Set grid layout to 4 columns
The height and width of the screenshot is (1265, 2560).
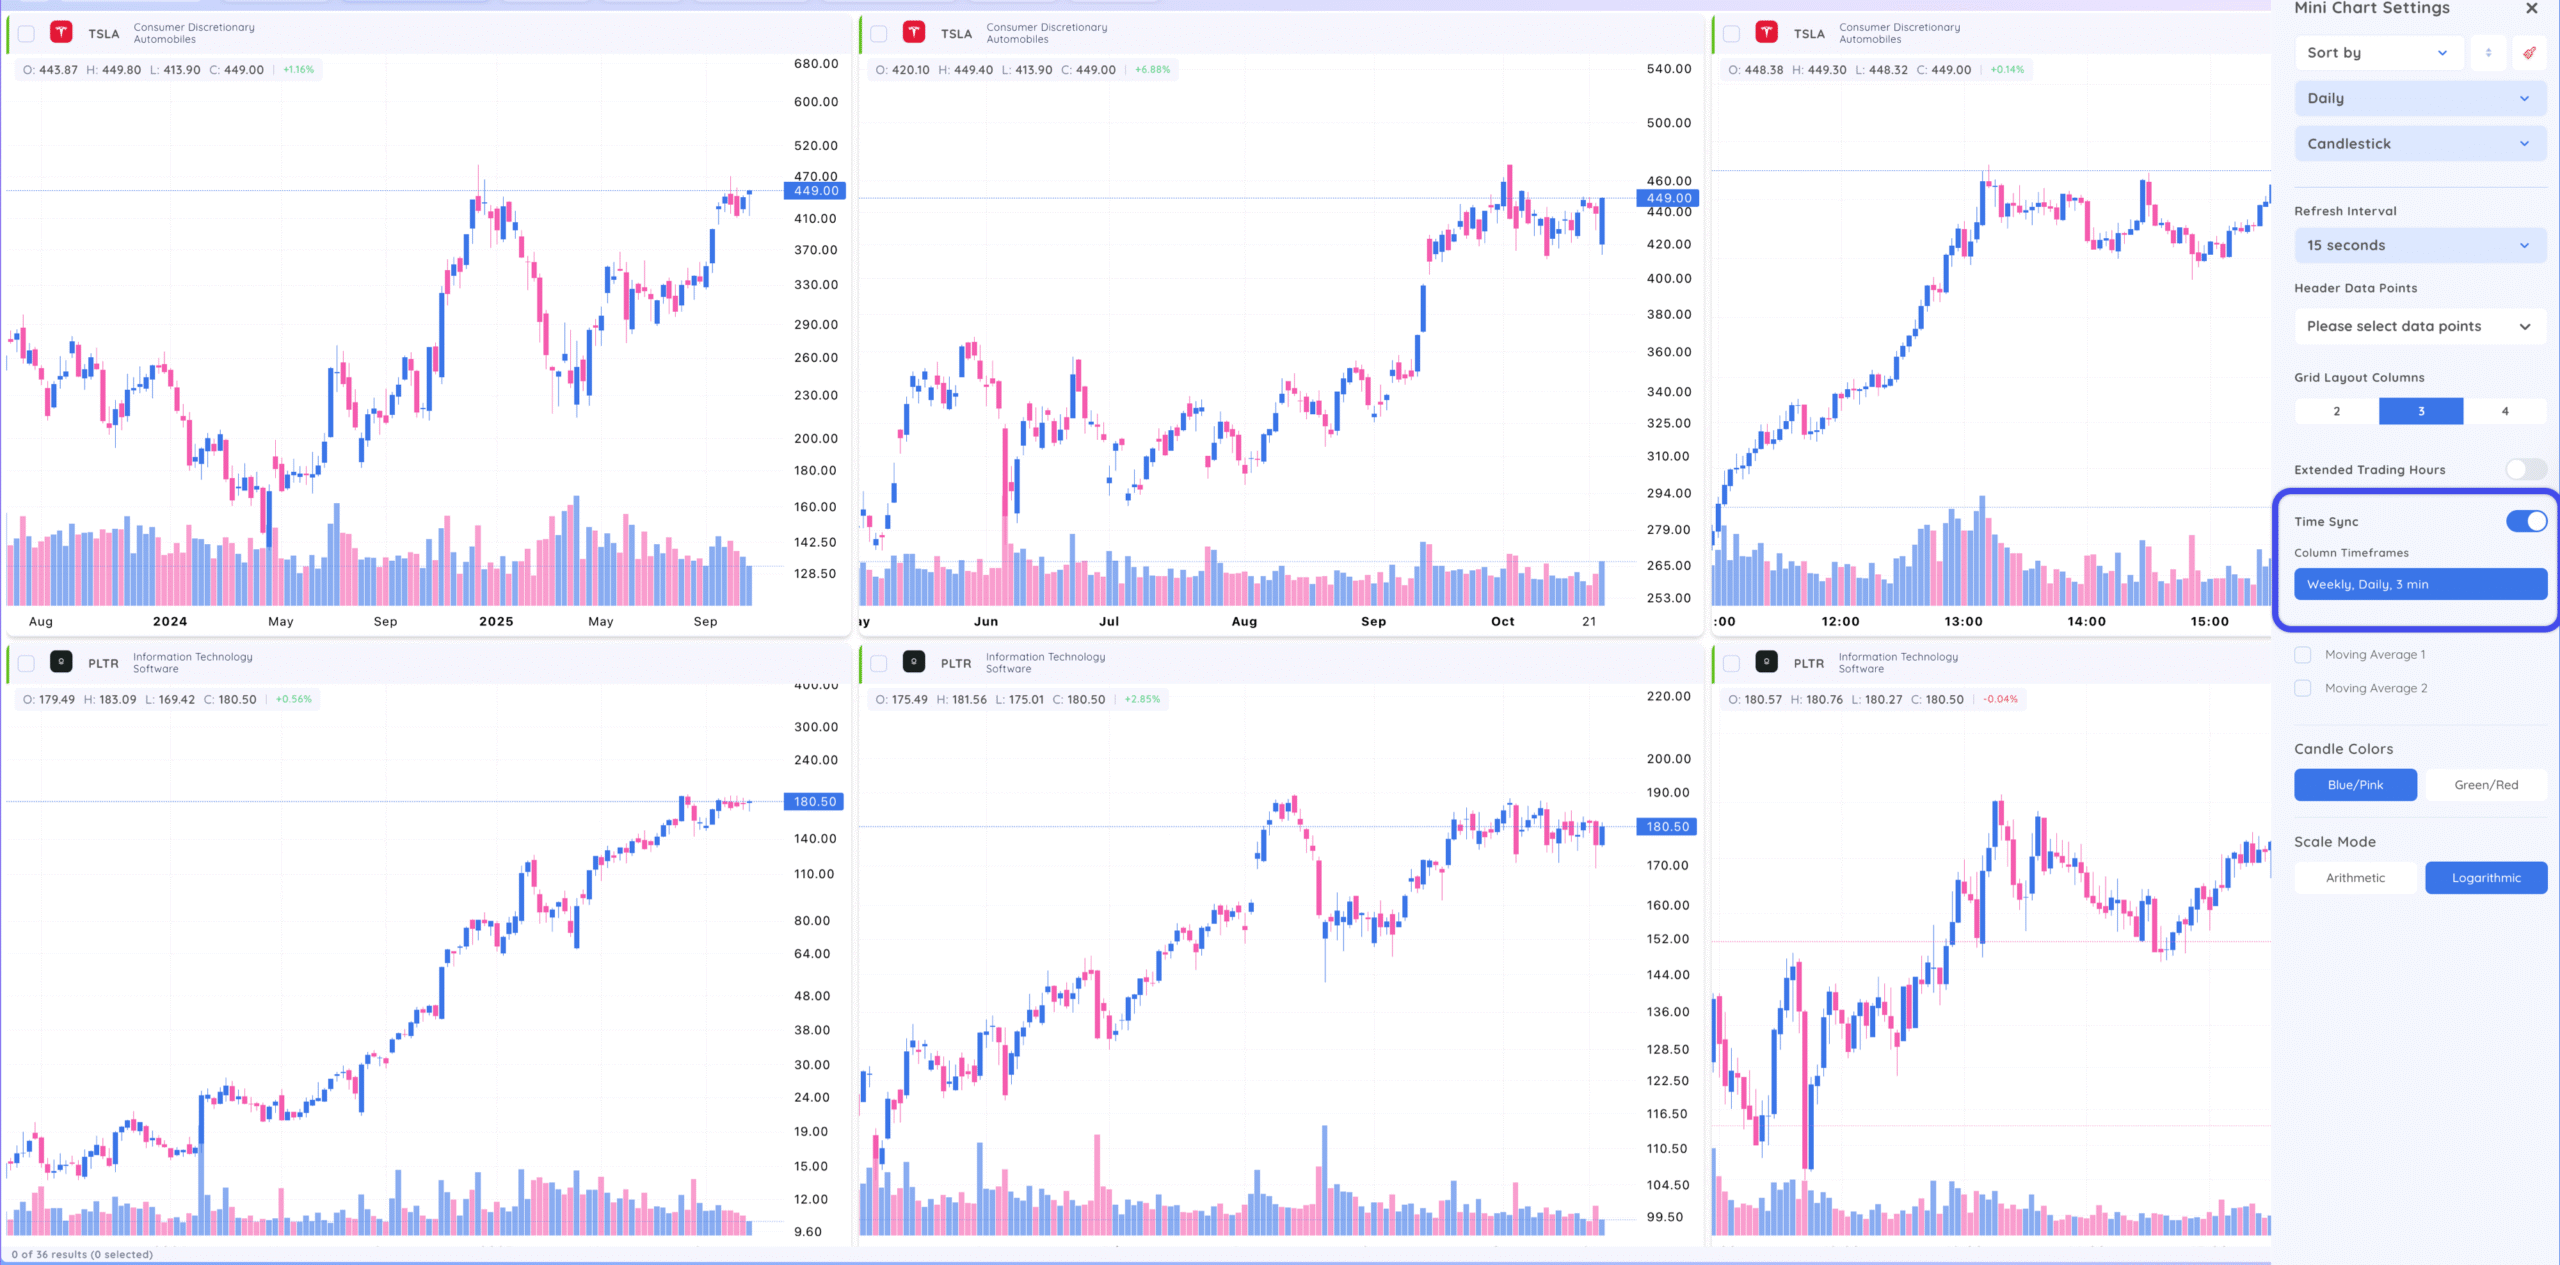pyautogui.click(x=2505, y=411)
